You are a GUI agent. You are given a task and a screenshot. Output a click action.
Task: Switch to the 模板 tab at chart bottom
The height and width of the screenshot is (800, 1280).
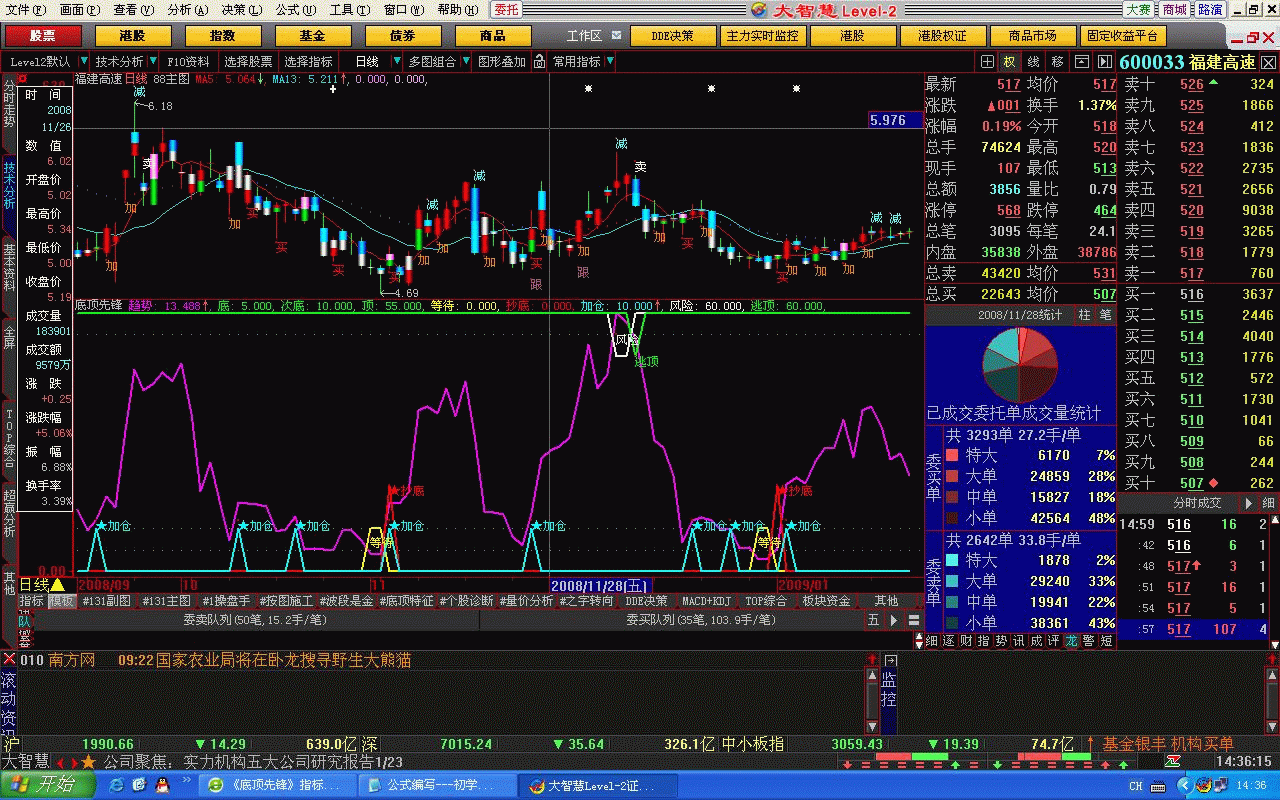click(62, 601)
